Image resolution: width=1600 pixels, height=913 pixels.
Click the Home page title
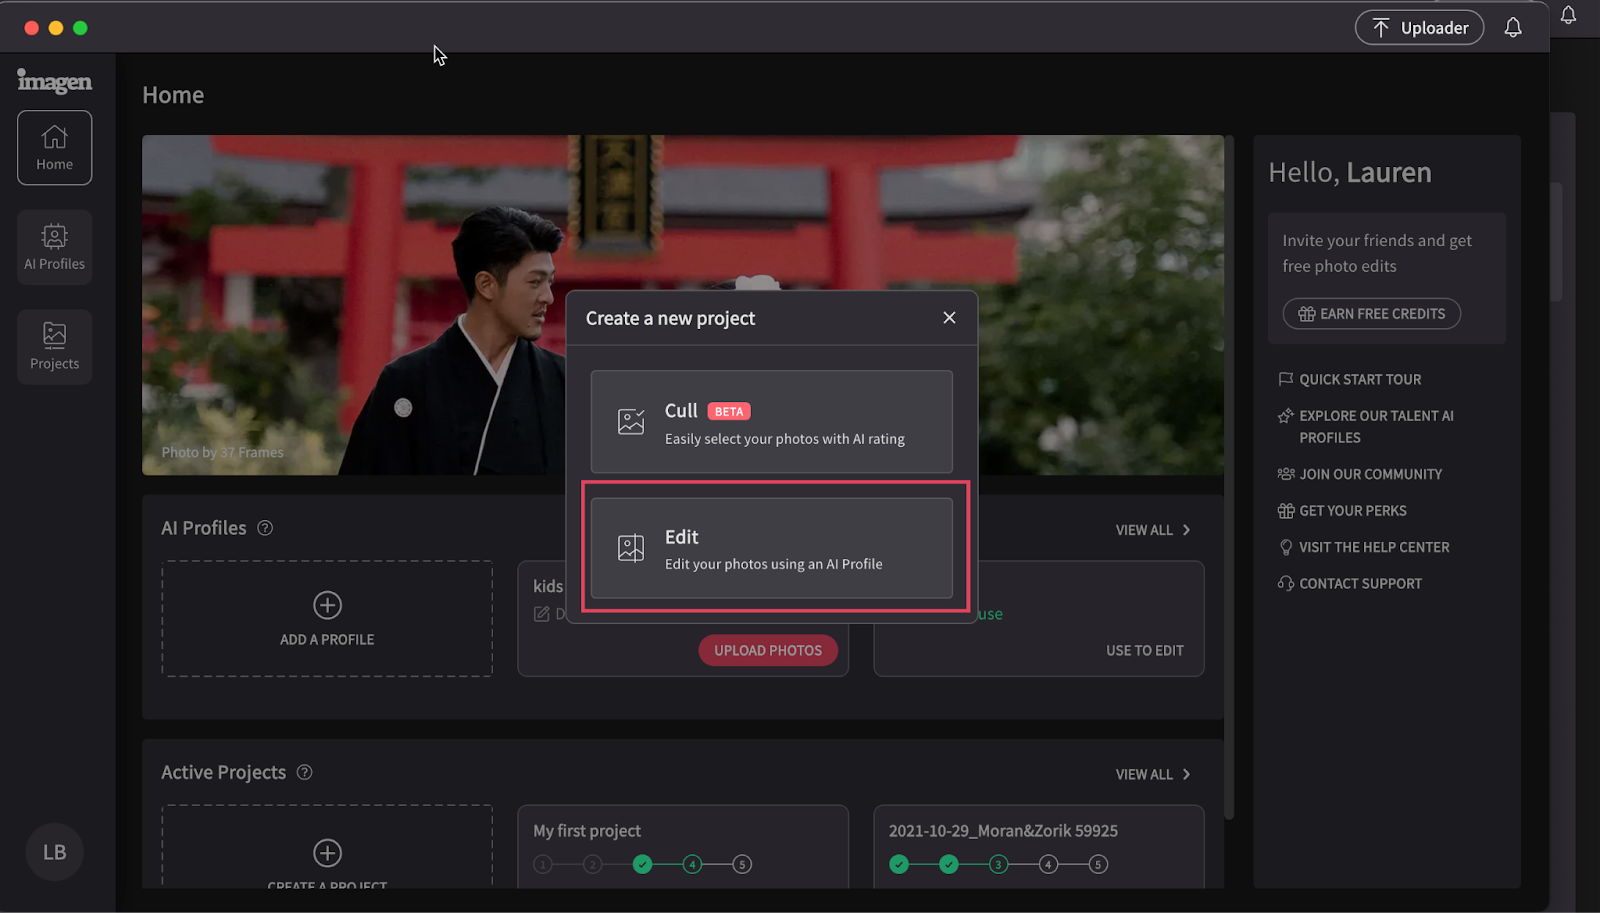[x=173, y=95]
